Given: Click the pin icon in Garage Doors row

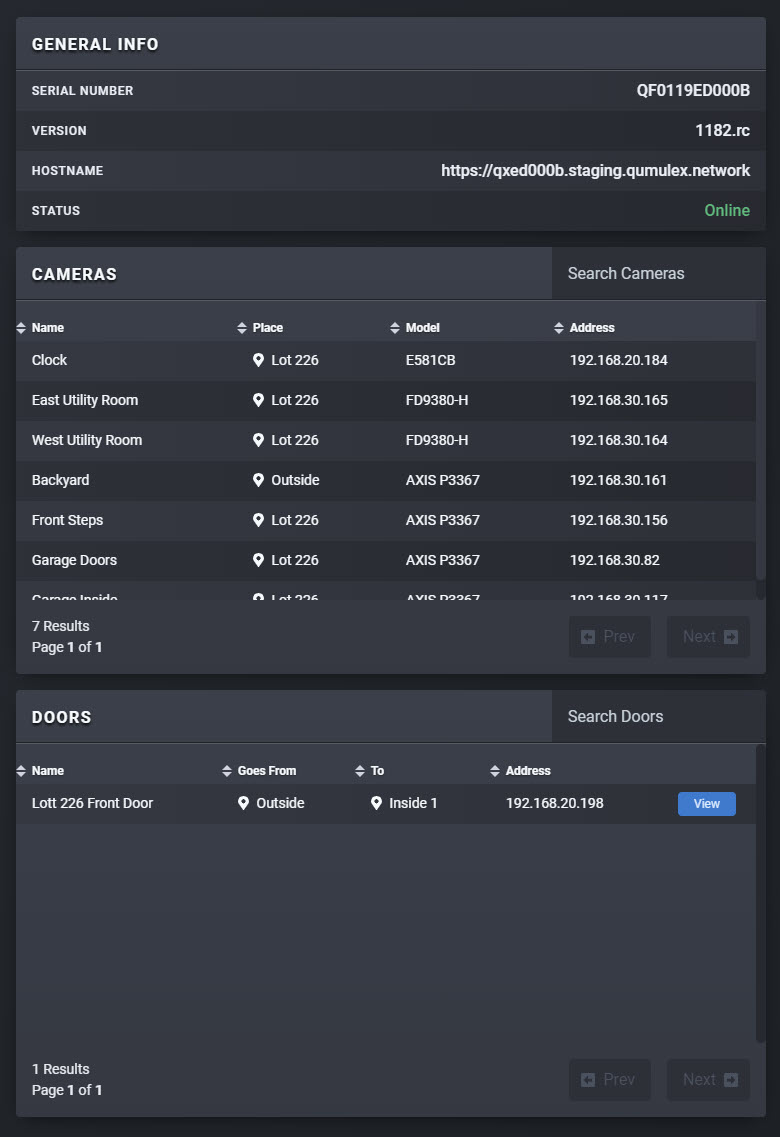Looking at the screenshot, I should [x=258, y=560].
